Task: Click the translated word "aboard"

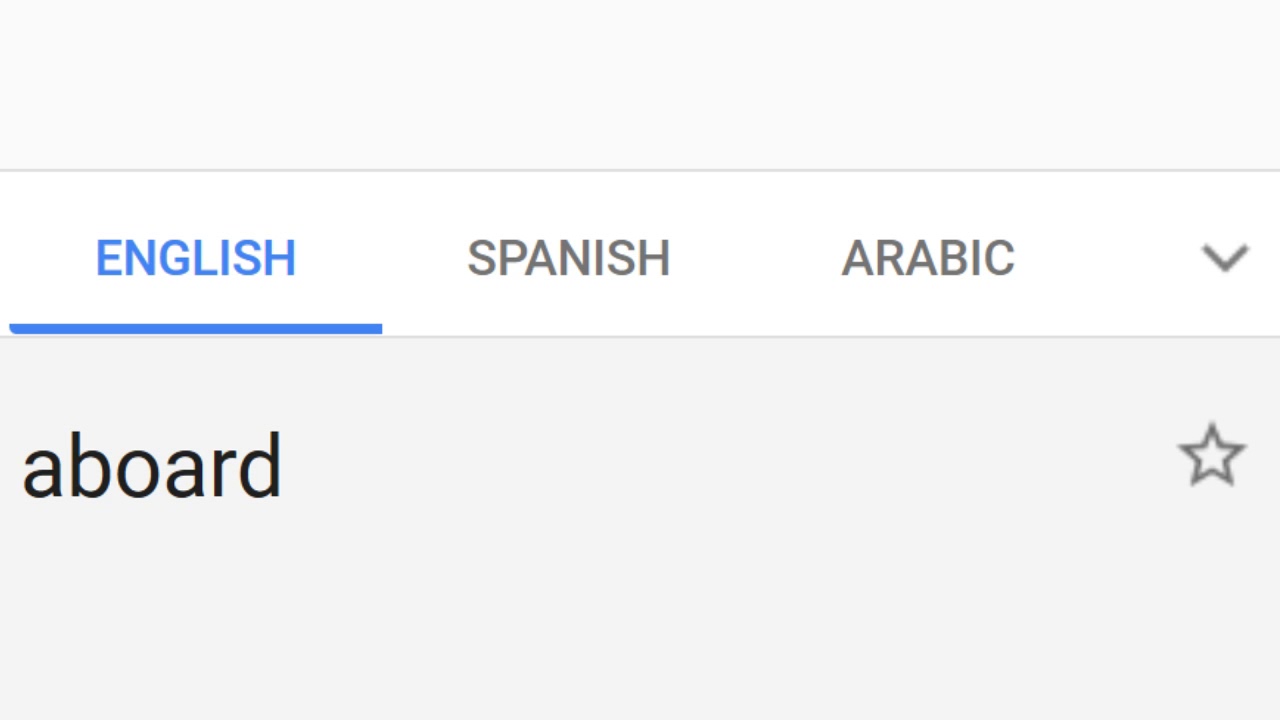Action: 152,467
